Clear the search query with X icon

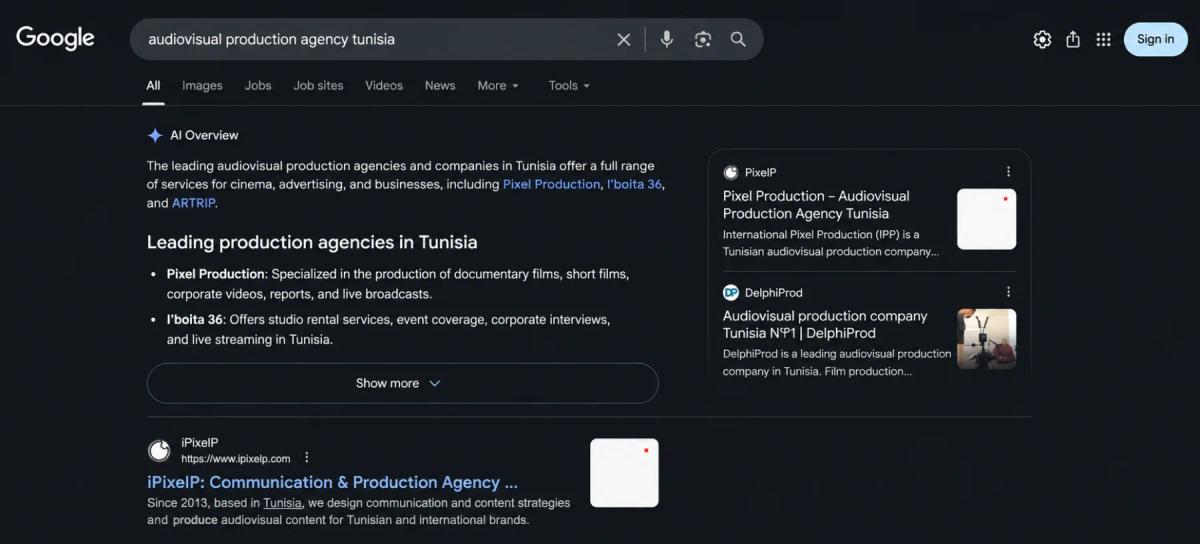(x=624, y=39)
